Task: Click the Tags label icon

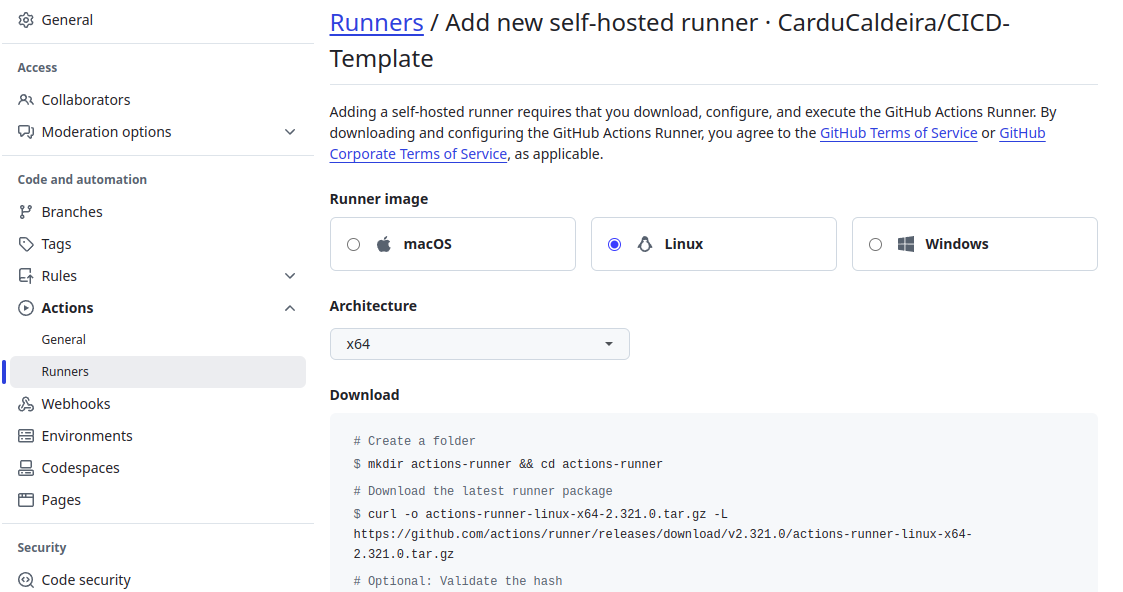Action: coord(26,244)
